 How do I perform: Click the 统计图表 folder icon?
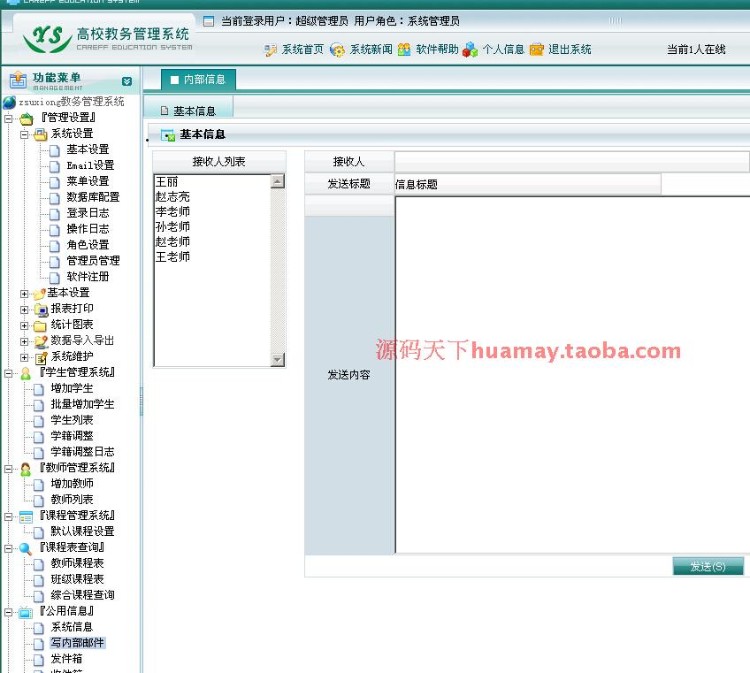pos(40,326)
